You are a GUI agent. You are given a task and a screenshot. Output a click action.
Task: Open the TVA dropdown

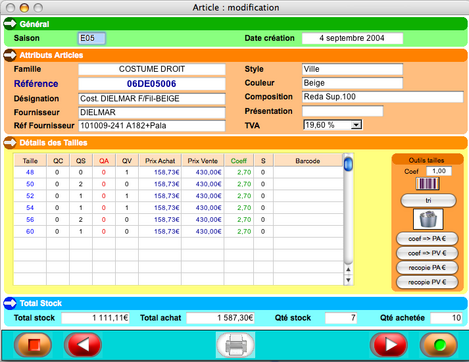pos(356,125)
